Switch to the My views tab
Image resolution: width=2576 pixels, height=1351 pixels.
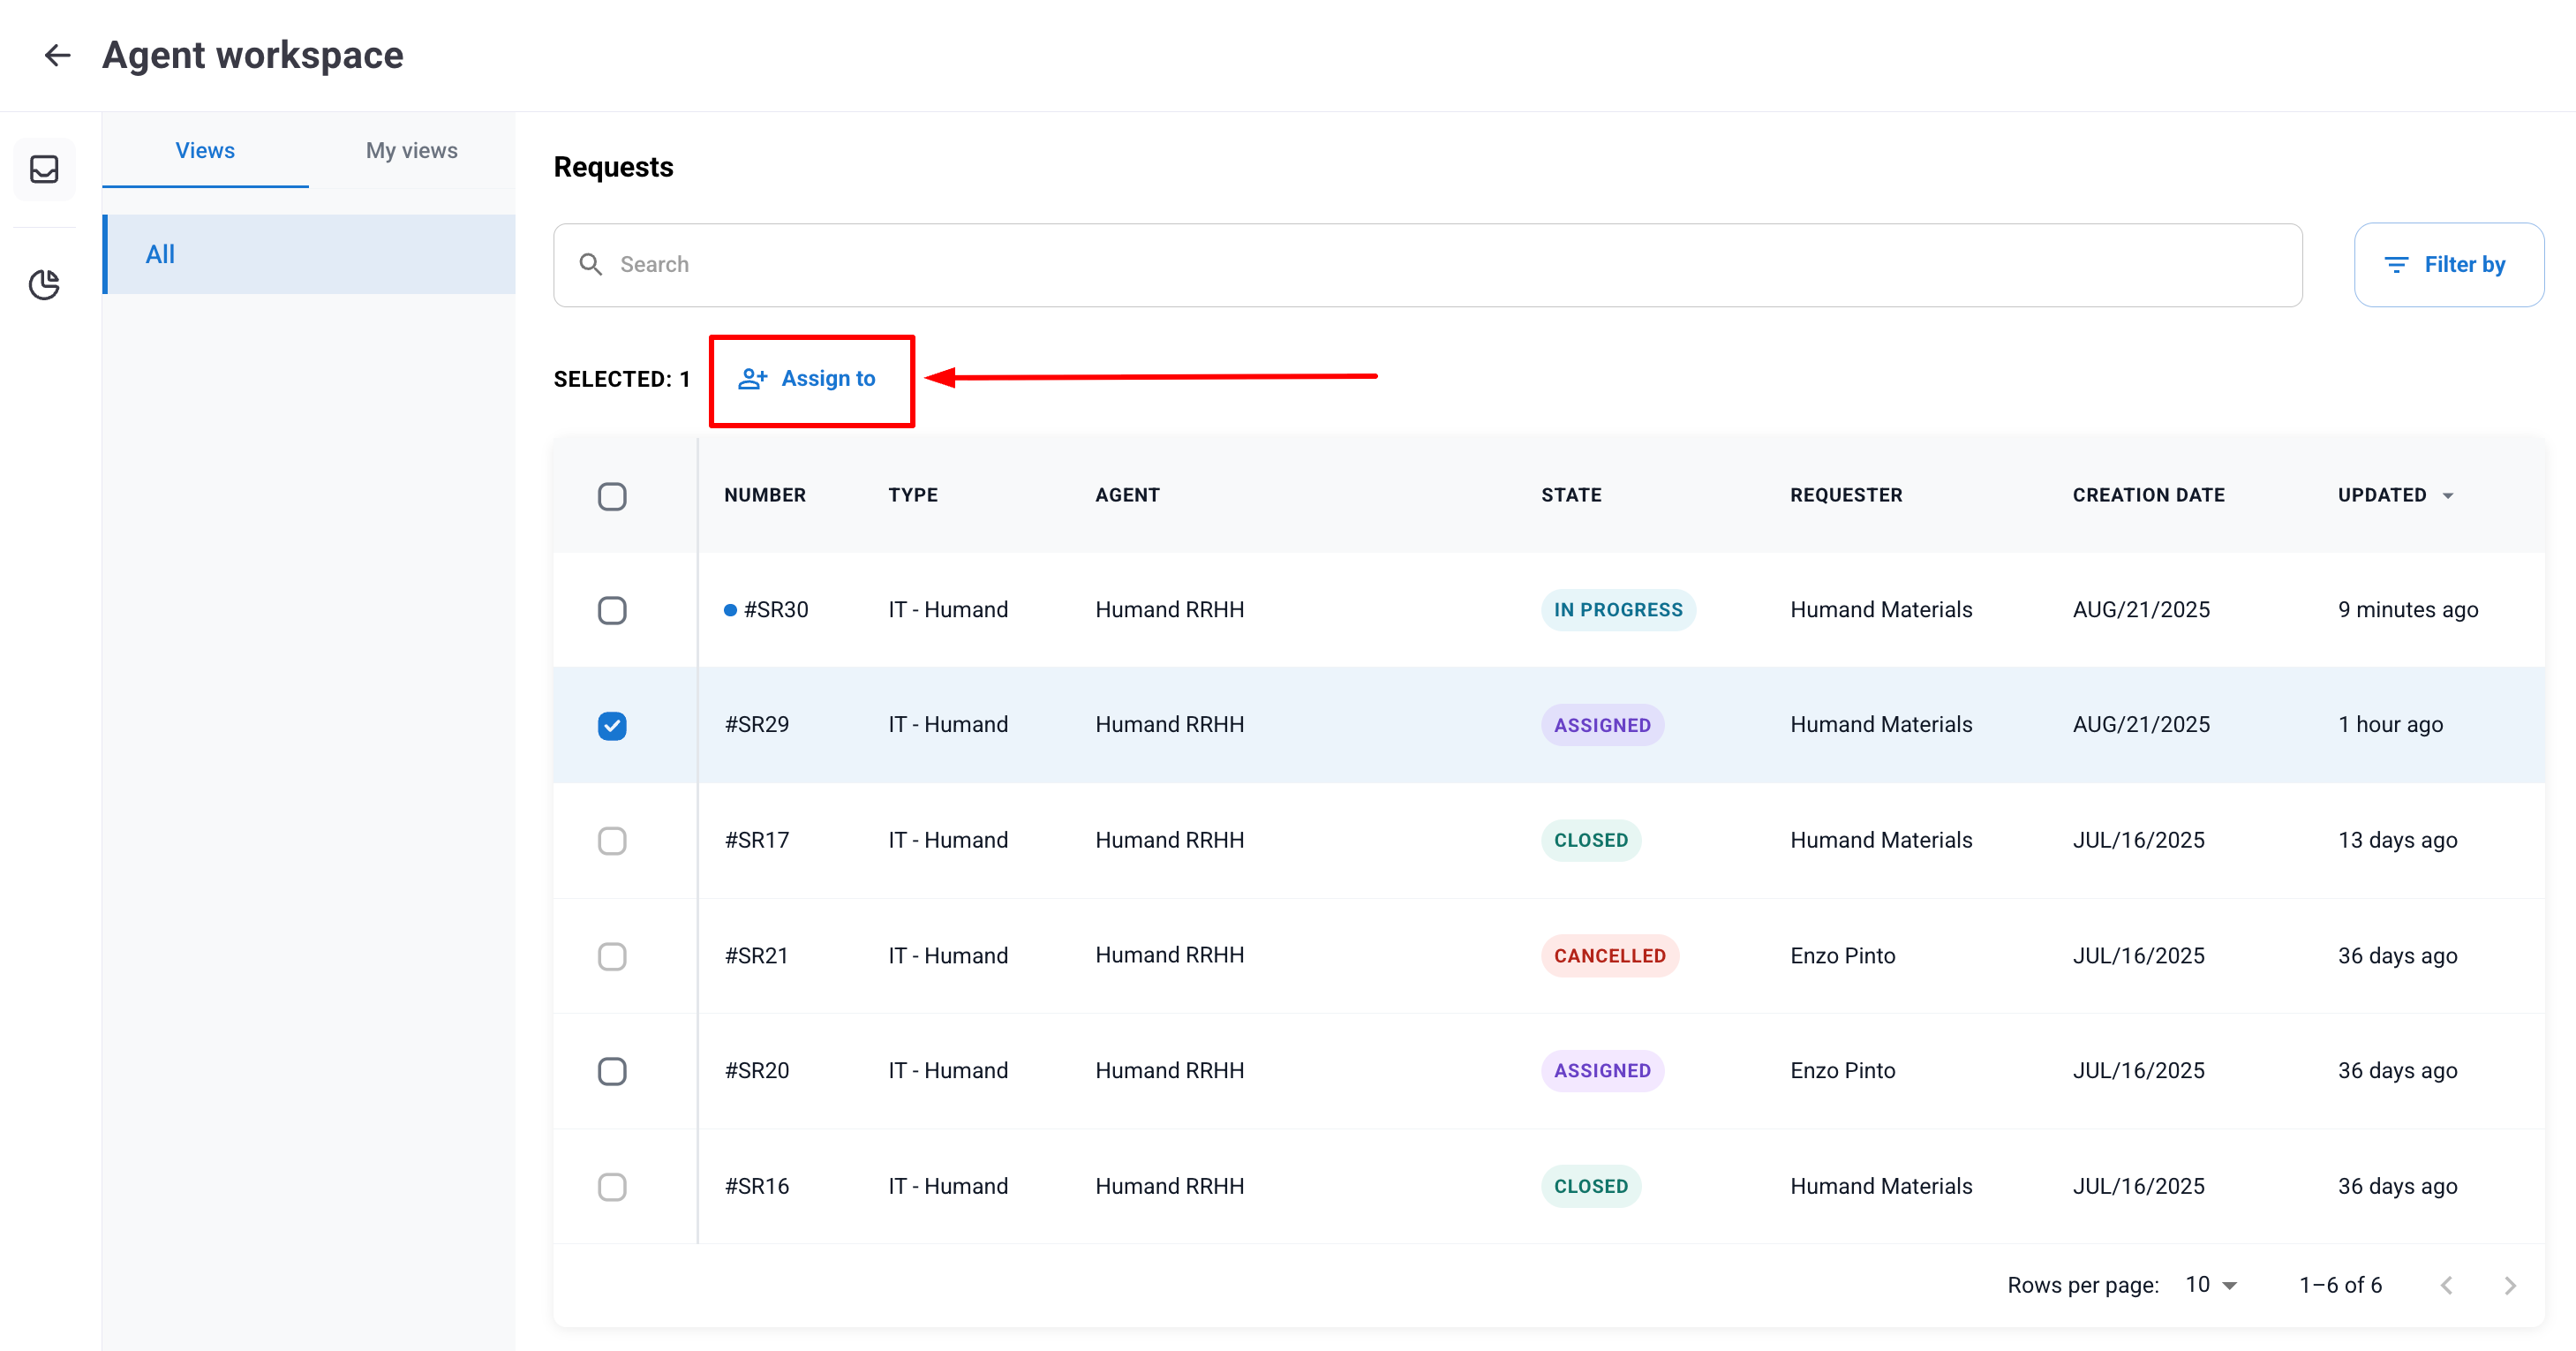click(411, 150)
